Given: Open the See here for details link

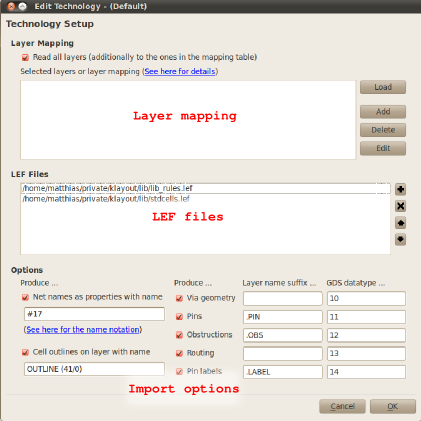Looking at the screenshot, I should point(180,71).
